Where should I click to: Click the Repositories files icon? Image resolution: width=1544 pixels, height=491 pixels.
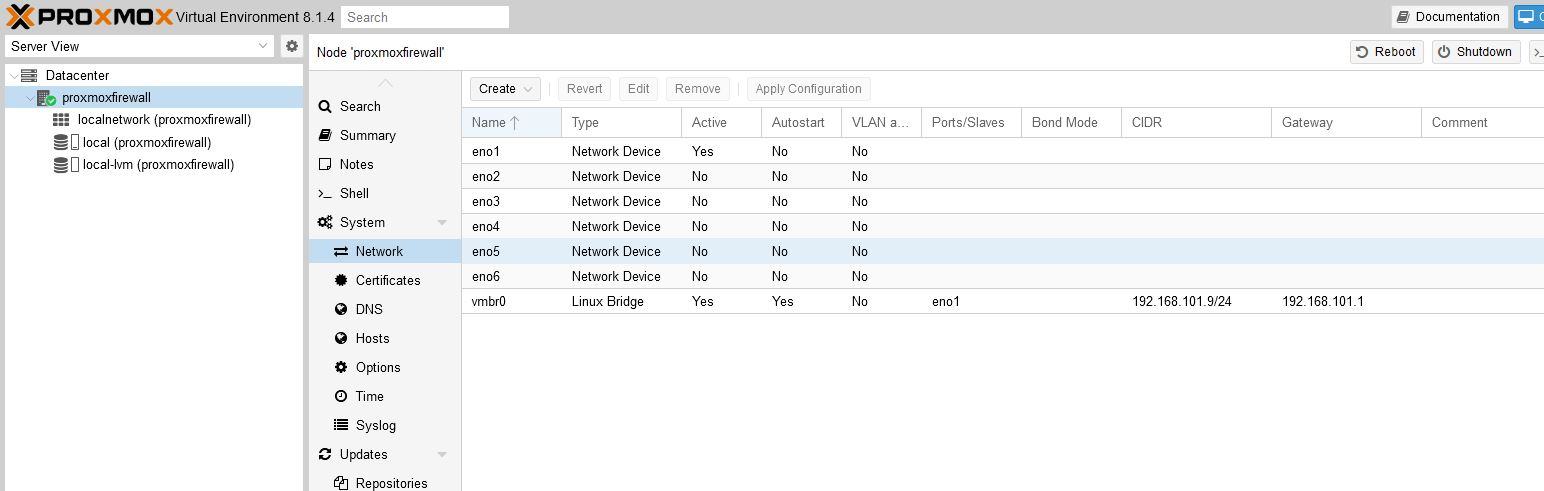coord(341,484)
